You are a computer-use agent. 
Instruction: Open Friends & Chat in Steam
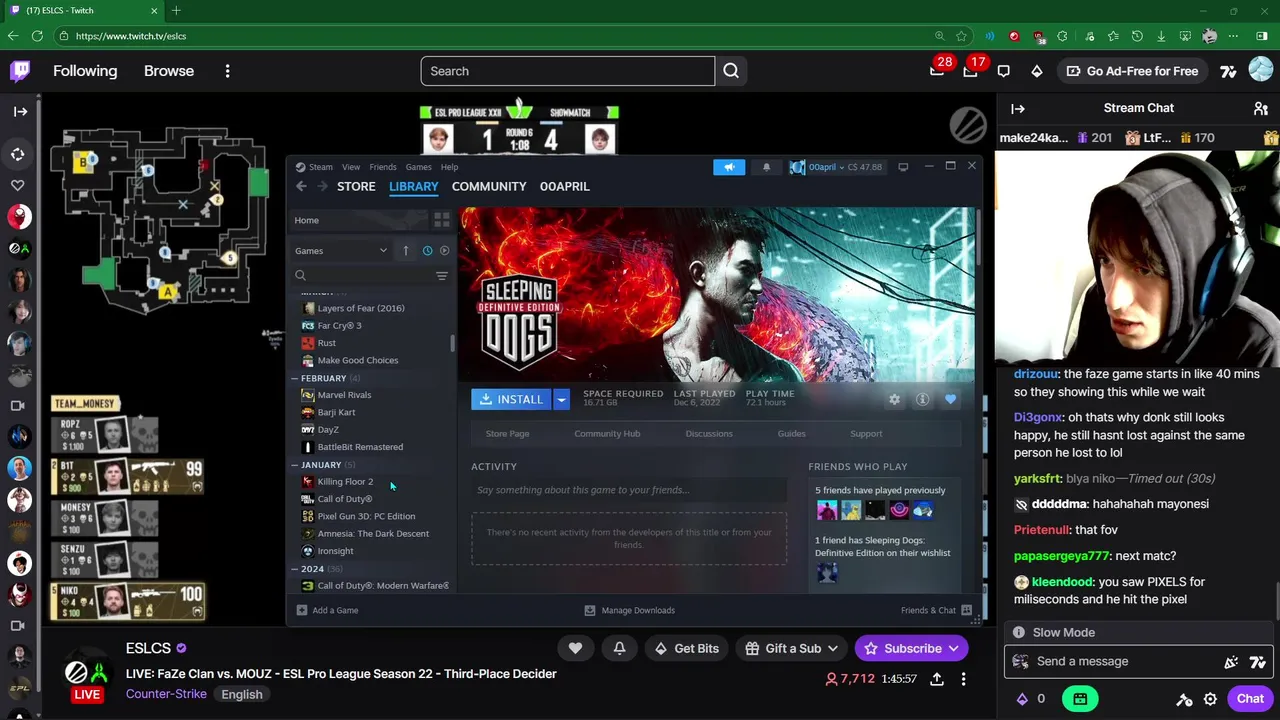[x=936, y=610]
